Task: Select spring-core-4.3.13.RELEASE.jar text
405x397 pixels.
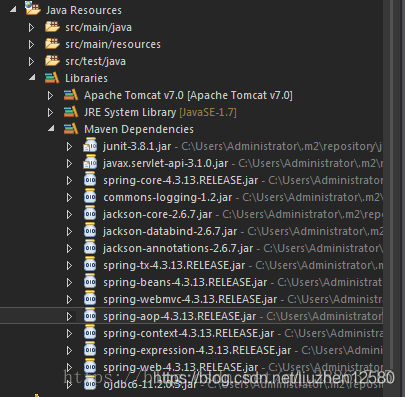Action: click(x=181, y=180)
